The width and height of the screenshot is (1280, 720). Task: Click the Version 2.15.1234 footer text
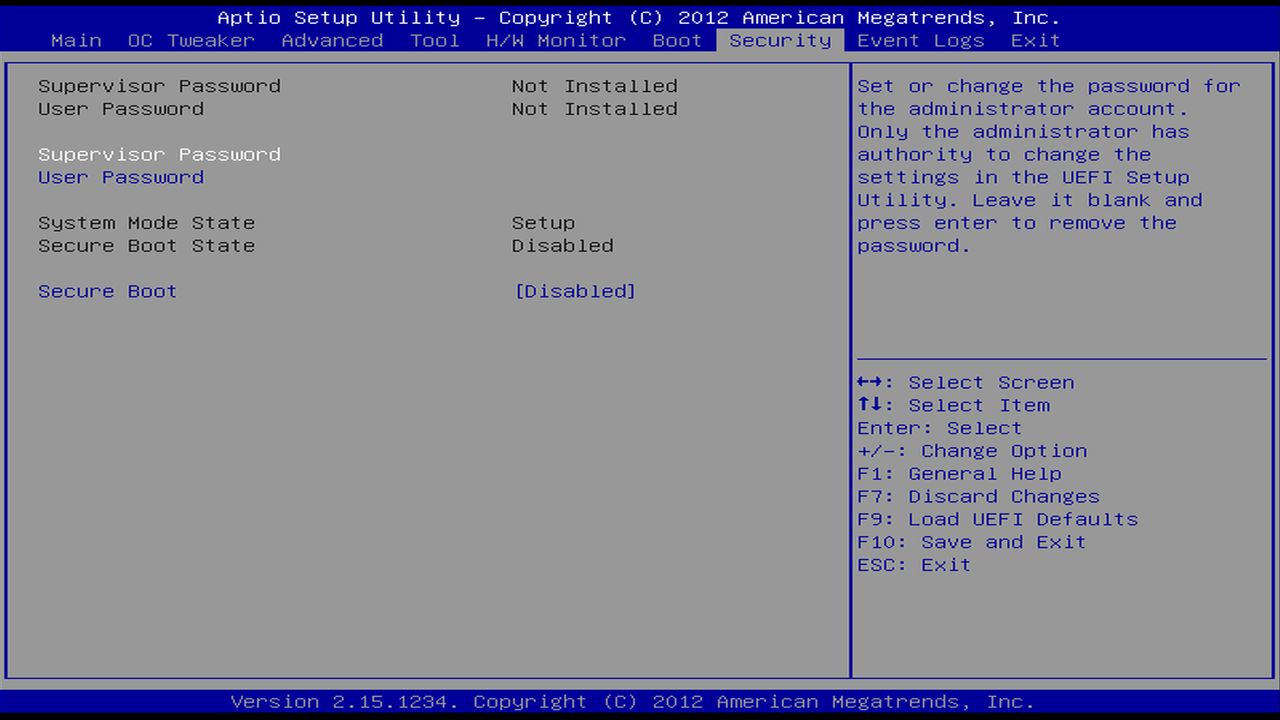633,702
